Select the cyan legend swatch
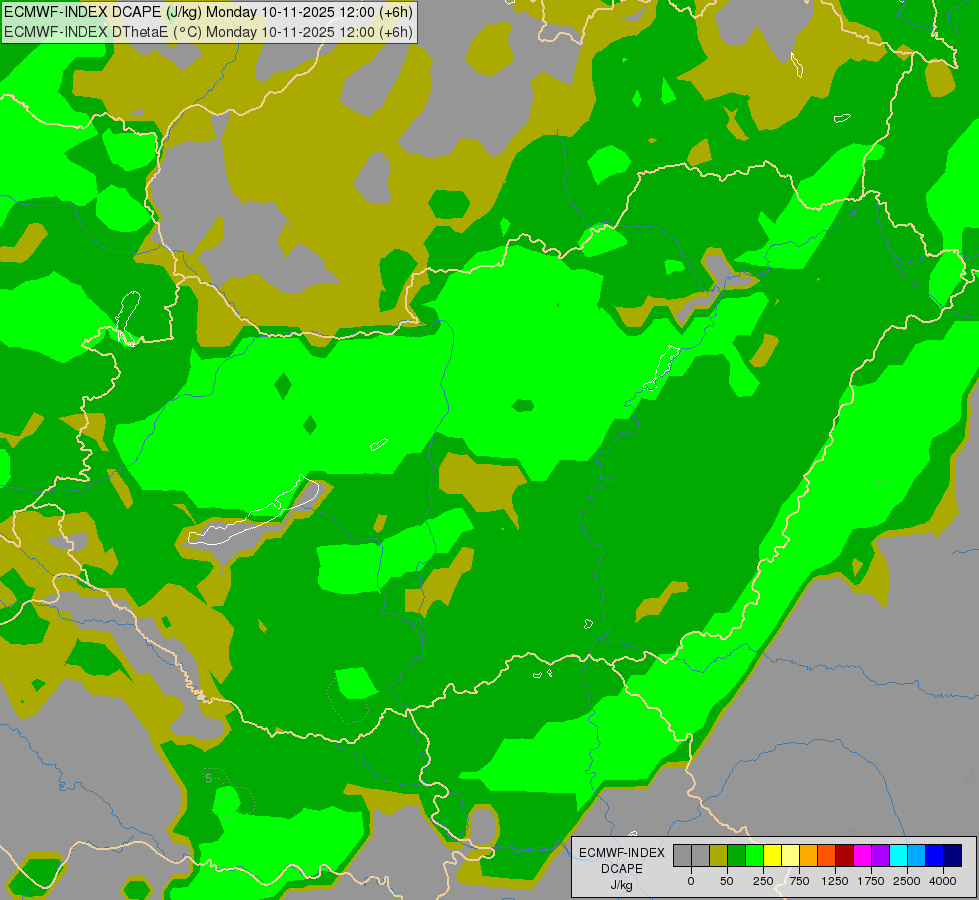Image resolution: width=979 pixels, height=900 pixels. [x=899, y=855]
